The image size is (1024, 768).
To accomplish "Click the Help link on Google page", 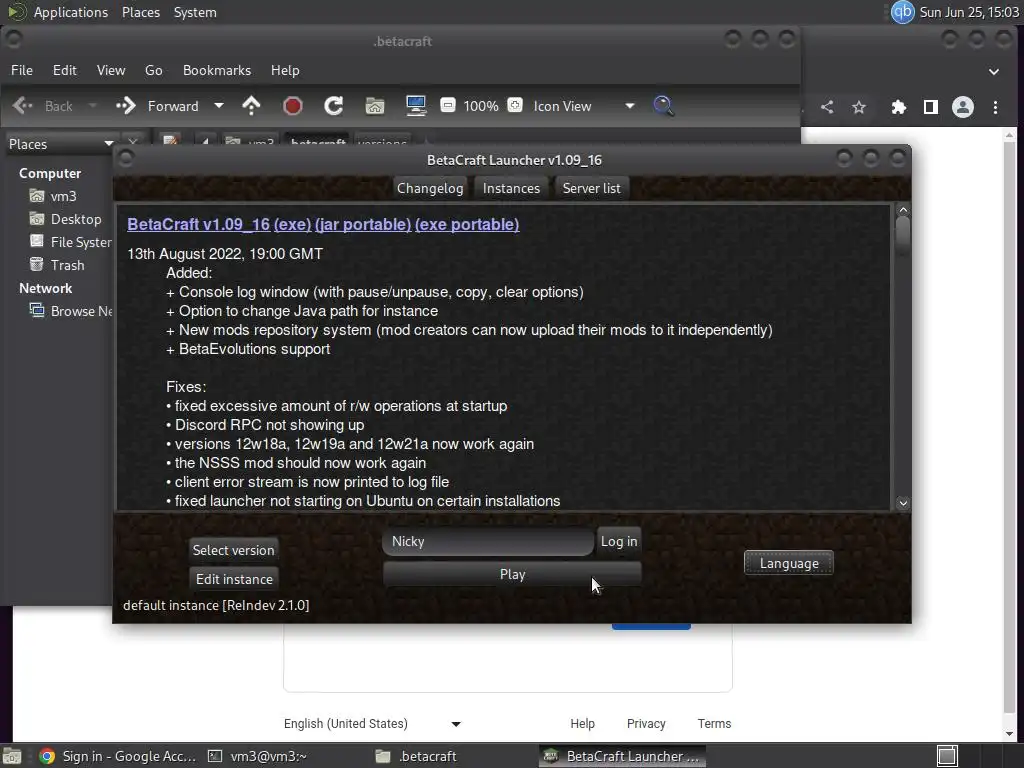I will [583, 724].
